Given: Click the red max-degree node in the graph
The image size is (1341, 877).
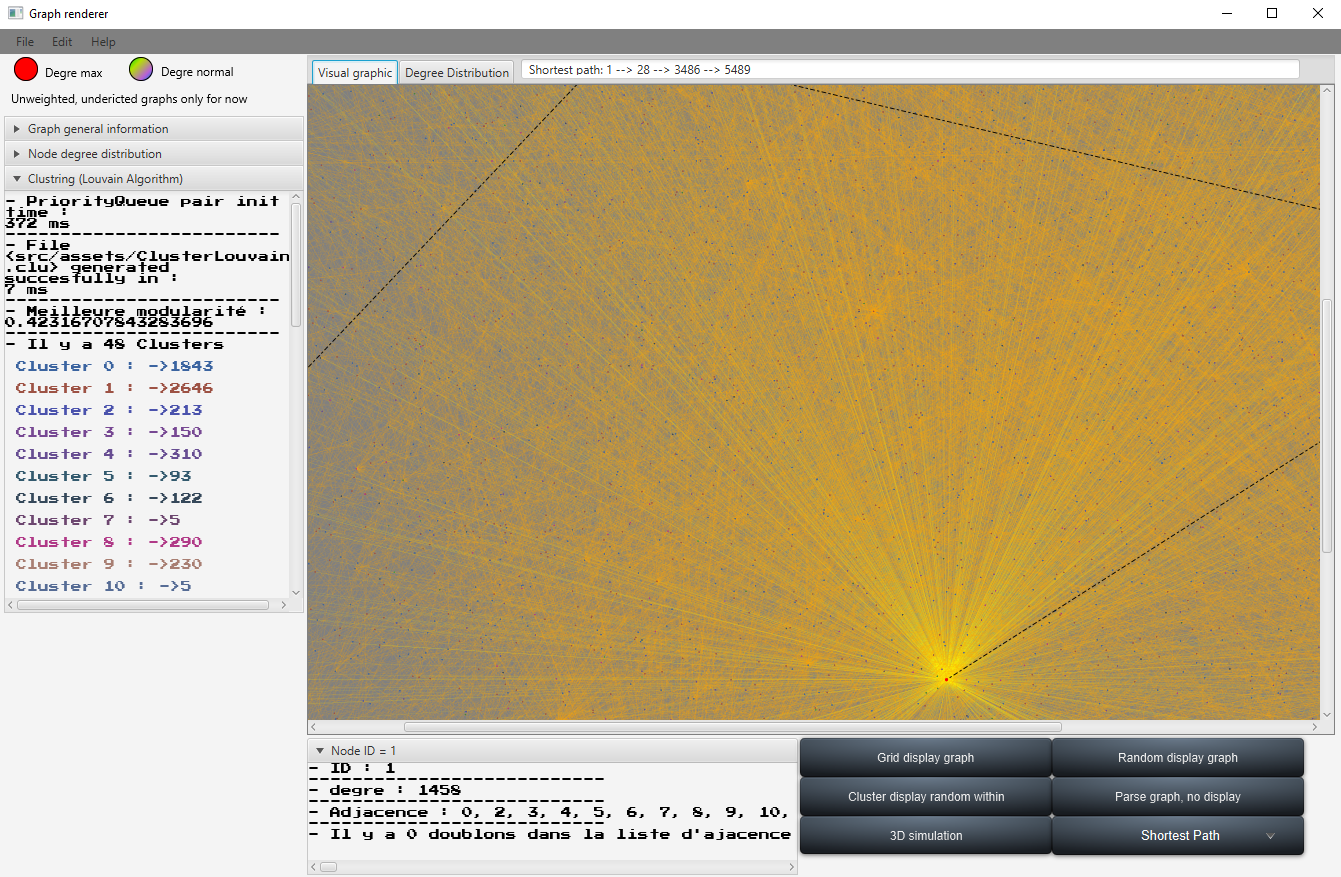Looking at the screenshot, I should pyautogui.click(x=946, y=679).
